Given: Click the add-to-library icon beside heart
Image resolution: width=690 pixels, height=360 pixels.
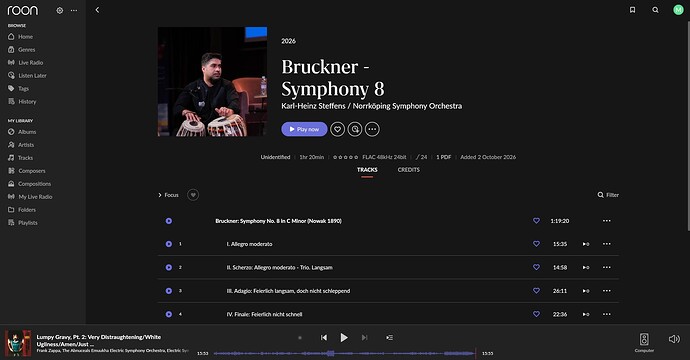Looking at the screenshot, I should (355, 129).
